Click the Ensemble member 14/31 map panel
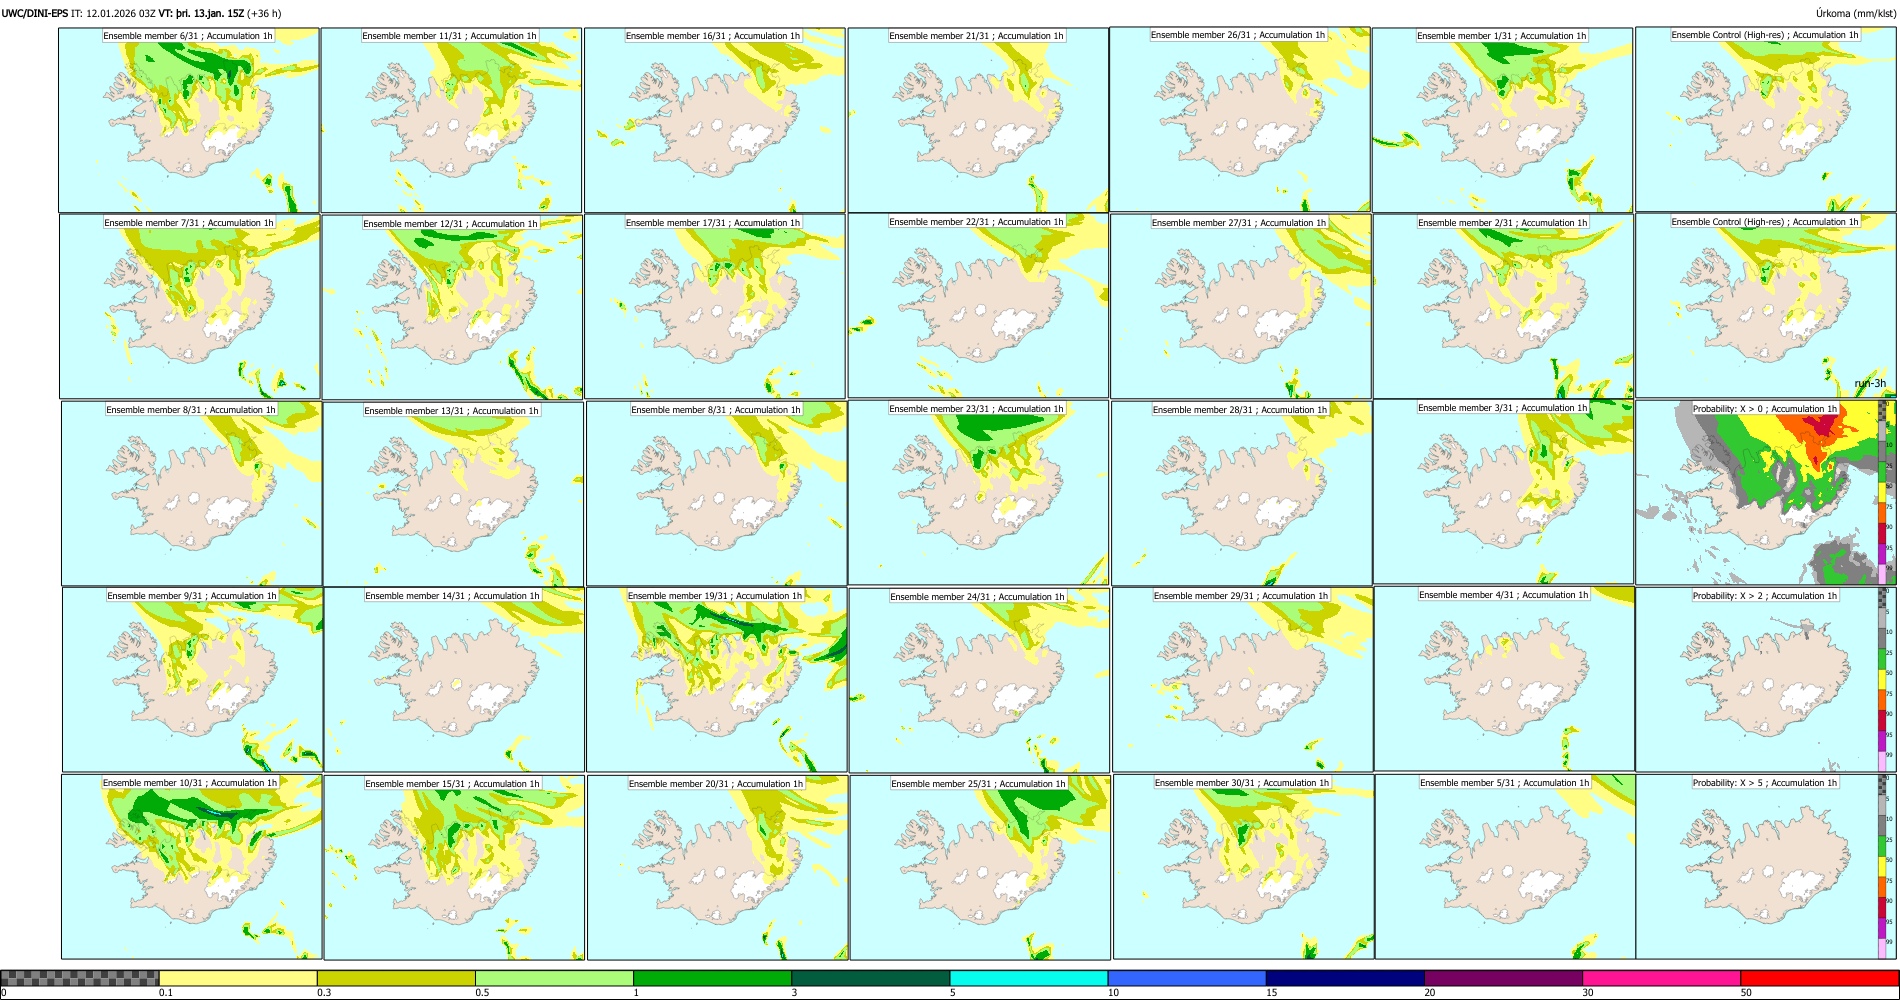This screenshot has height=1000, width=1900. tap(454, 679)
